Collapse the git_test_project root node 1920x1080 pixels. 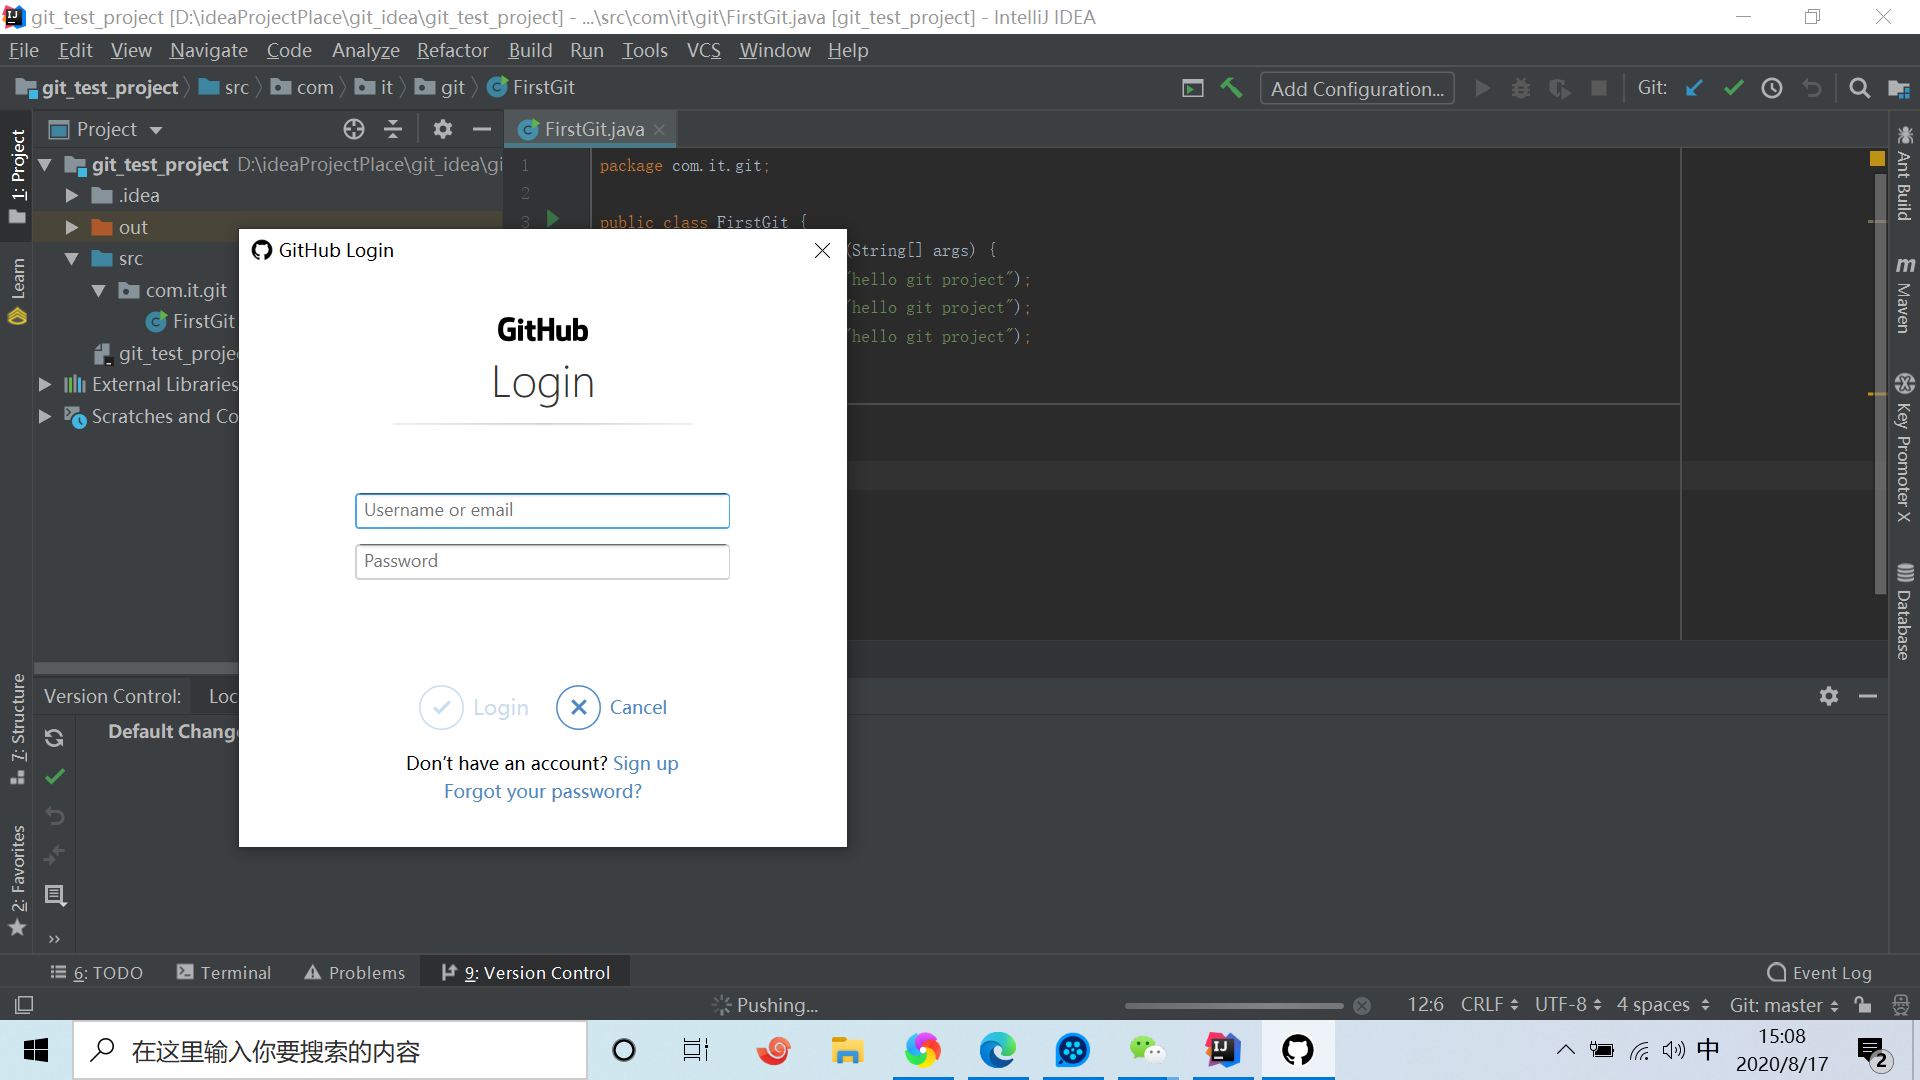pos(45,164)
